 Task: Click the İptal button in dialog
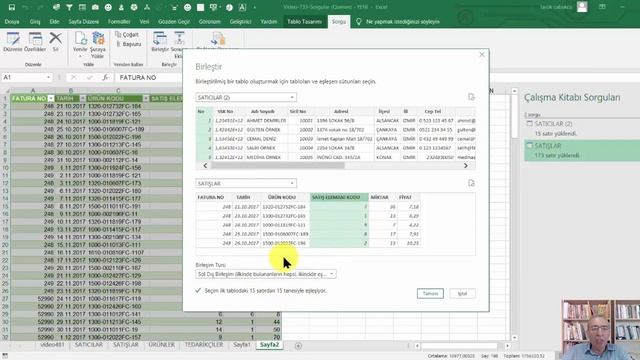coord(462,293)
